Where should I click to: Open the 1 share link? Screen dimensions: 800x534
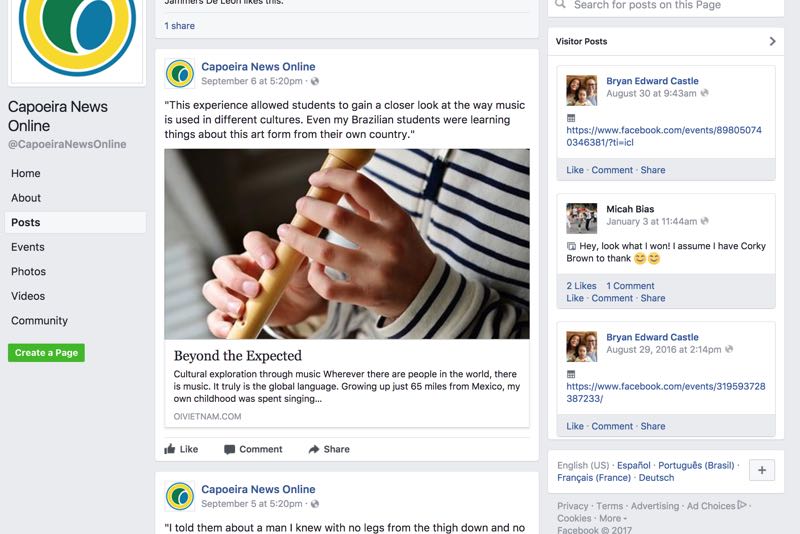[180, 26]
